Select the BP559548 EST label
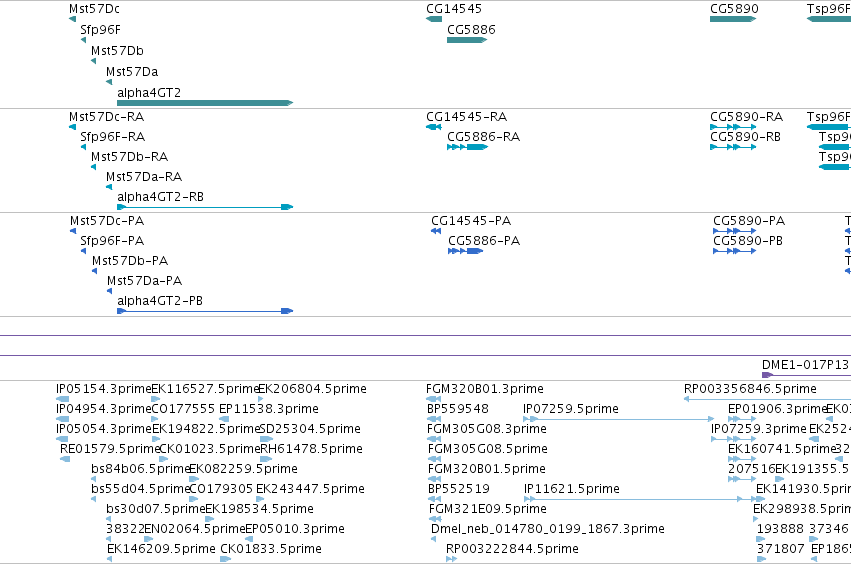Image resolution: width=851 pixels, height=564 pixels. click(458, 409)
